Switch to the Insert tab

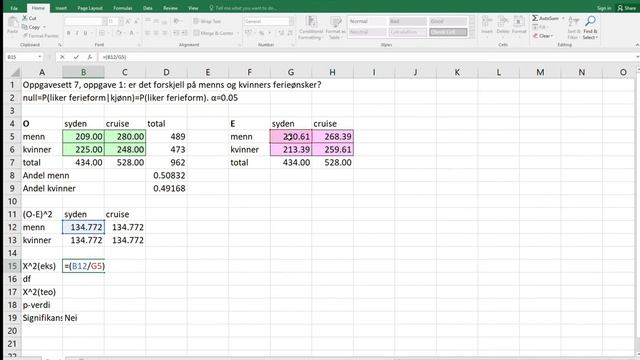[61, 8]
